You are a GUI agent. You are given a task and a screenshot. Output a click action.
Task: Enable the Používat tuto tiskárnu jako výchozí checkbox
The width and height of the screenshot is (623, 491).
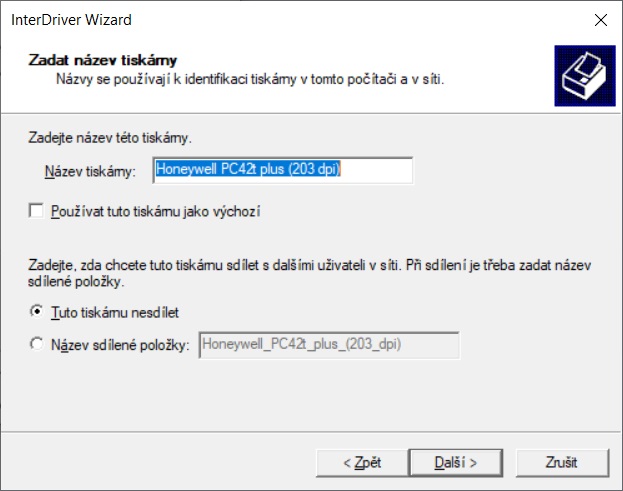[36, 211]
